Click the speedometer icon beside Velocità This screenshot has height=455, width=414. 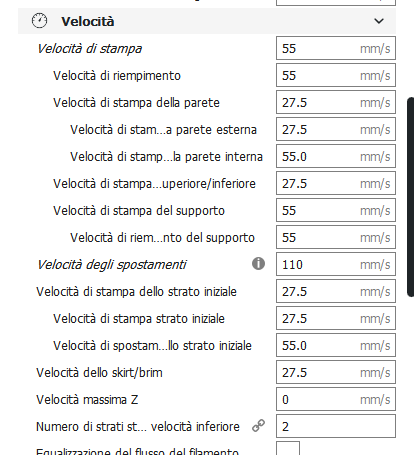tap(39, 21)
